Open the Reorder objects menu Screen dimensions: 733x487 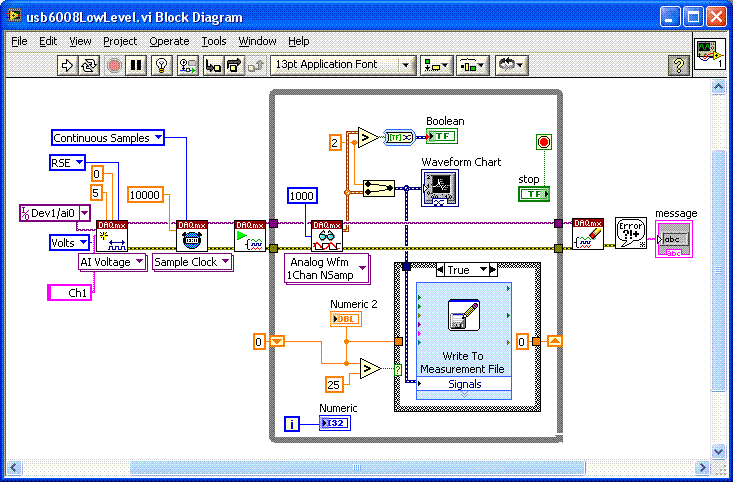tap(511, 65)
